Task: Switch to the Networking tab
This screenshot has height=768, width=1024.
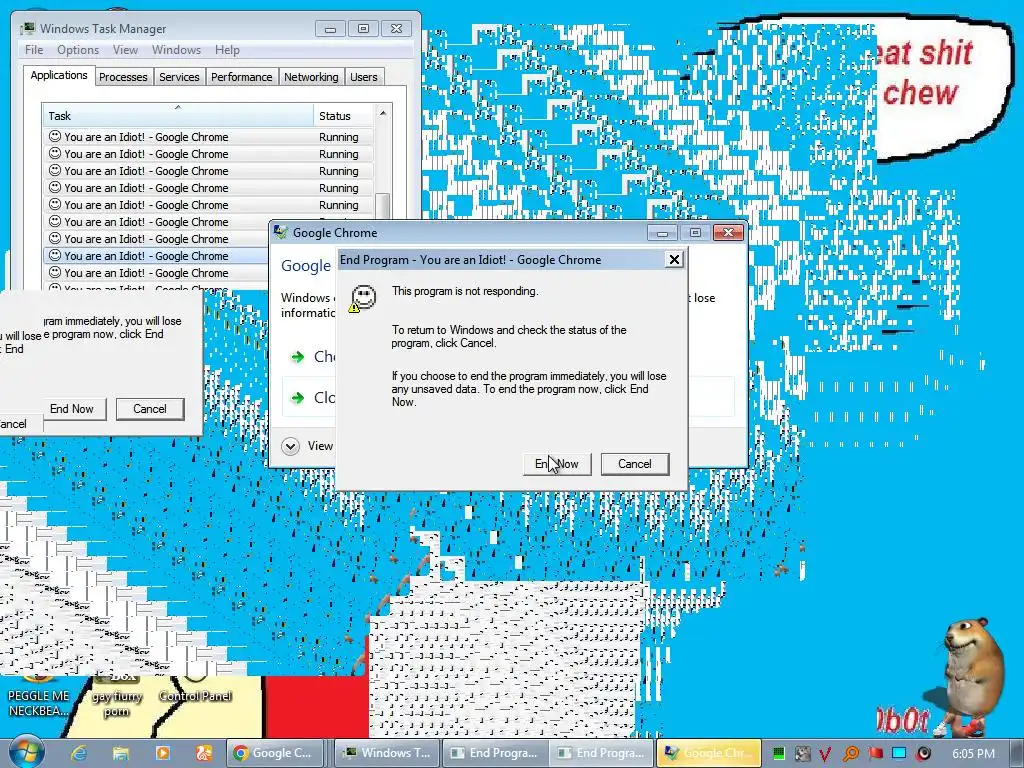Action: pyautogui.click(x=311, y=77)
